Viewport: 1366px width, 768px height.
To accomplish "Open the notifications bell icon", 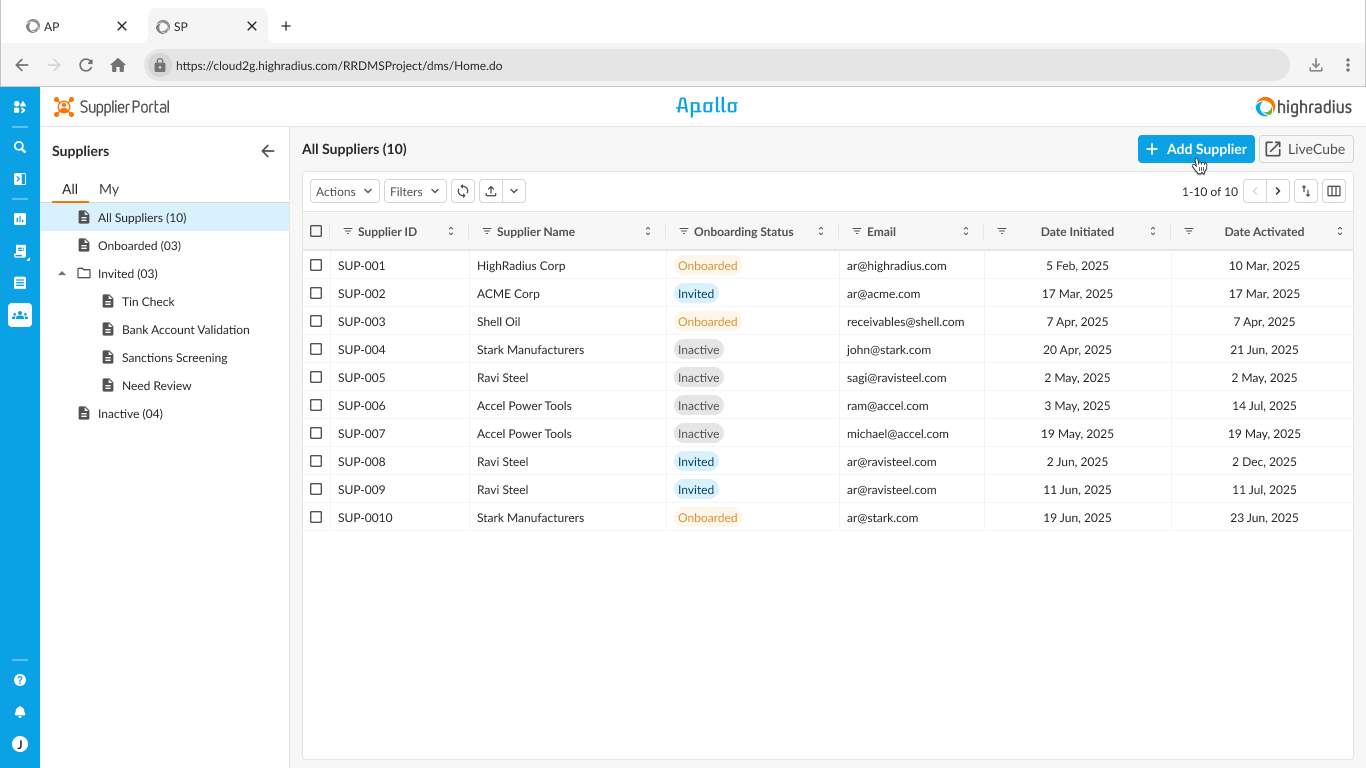I will click(19, 712).
